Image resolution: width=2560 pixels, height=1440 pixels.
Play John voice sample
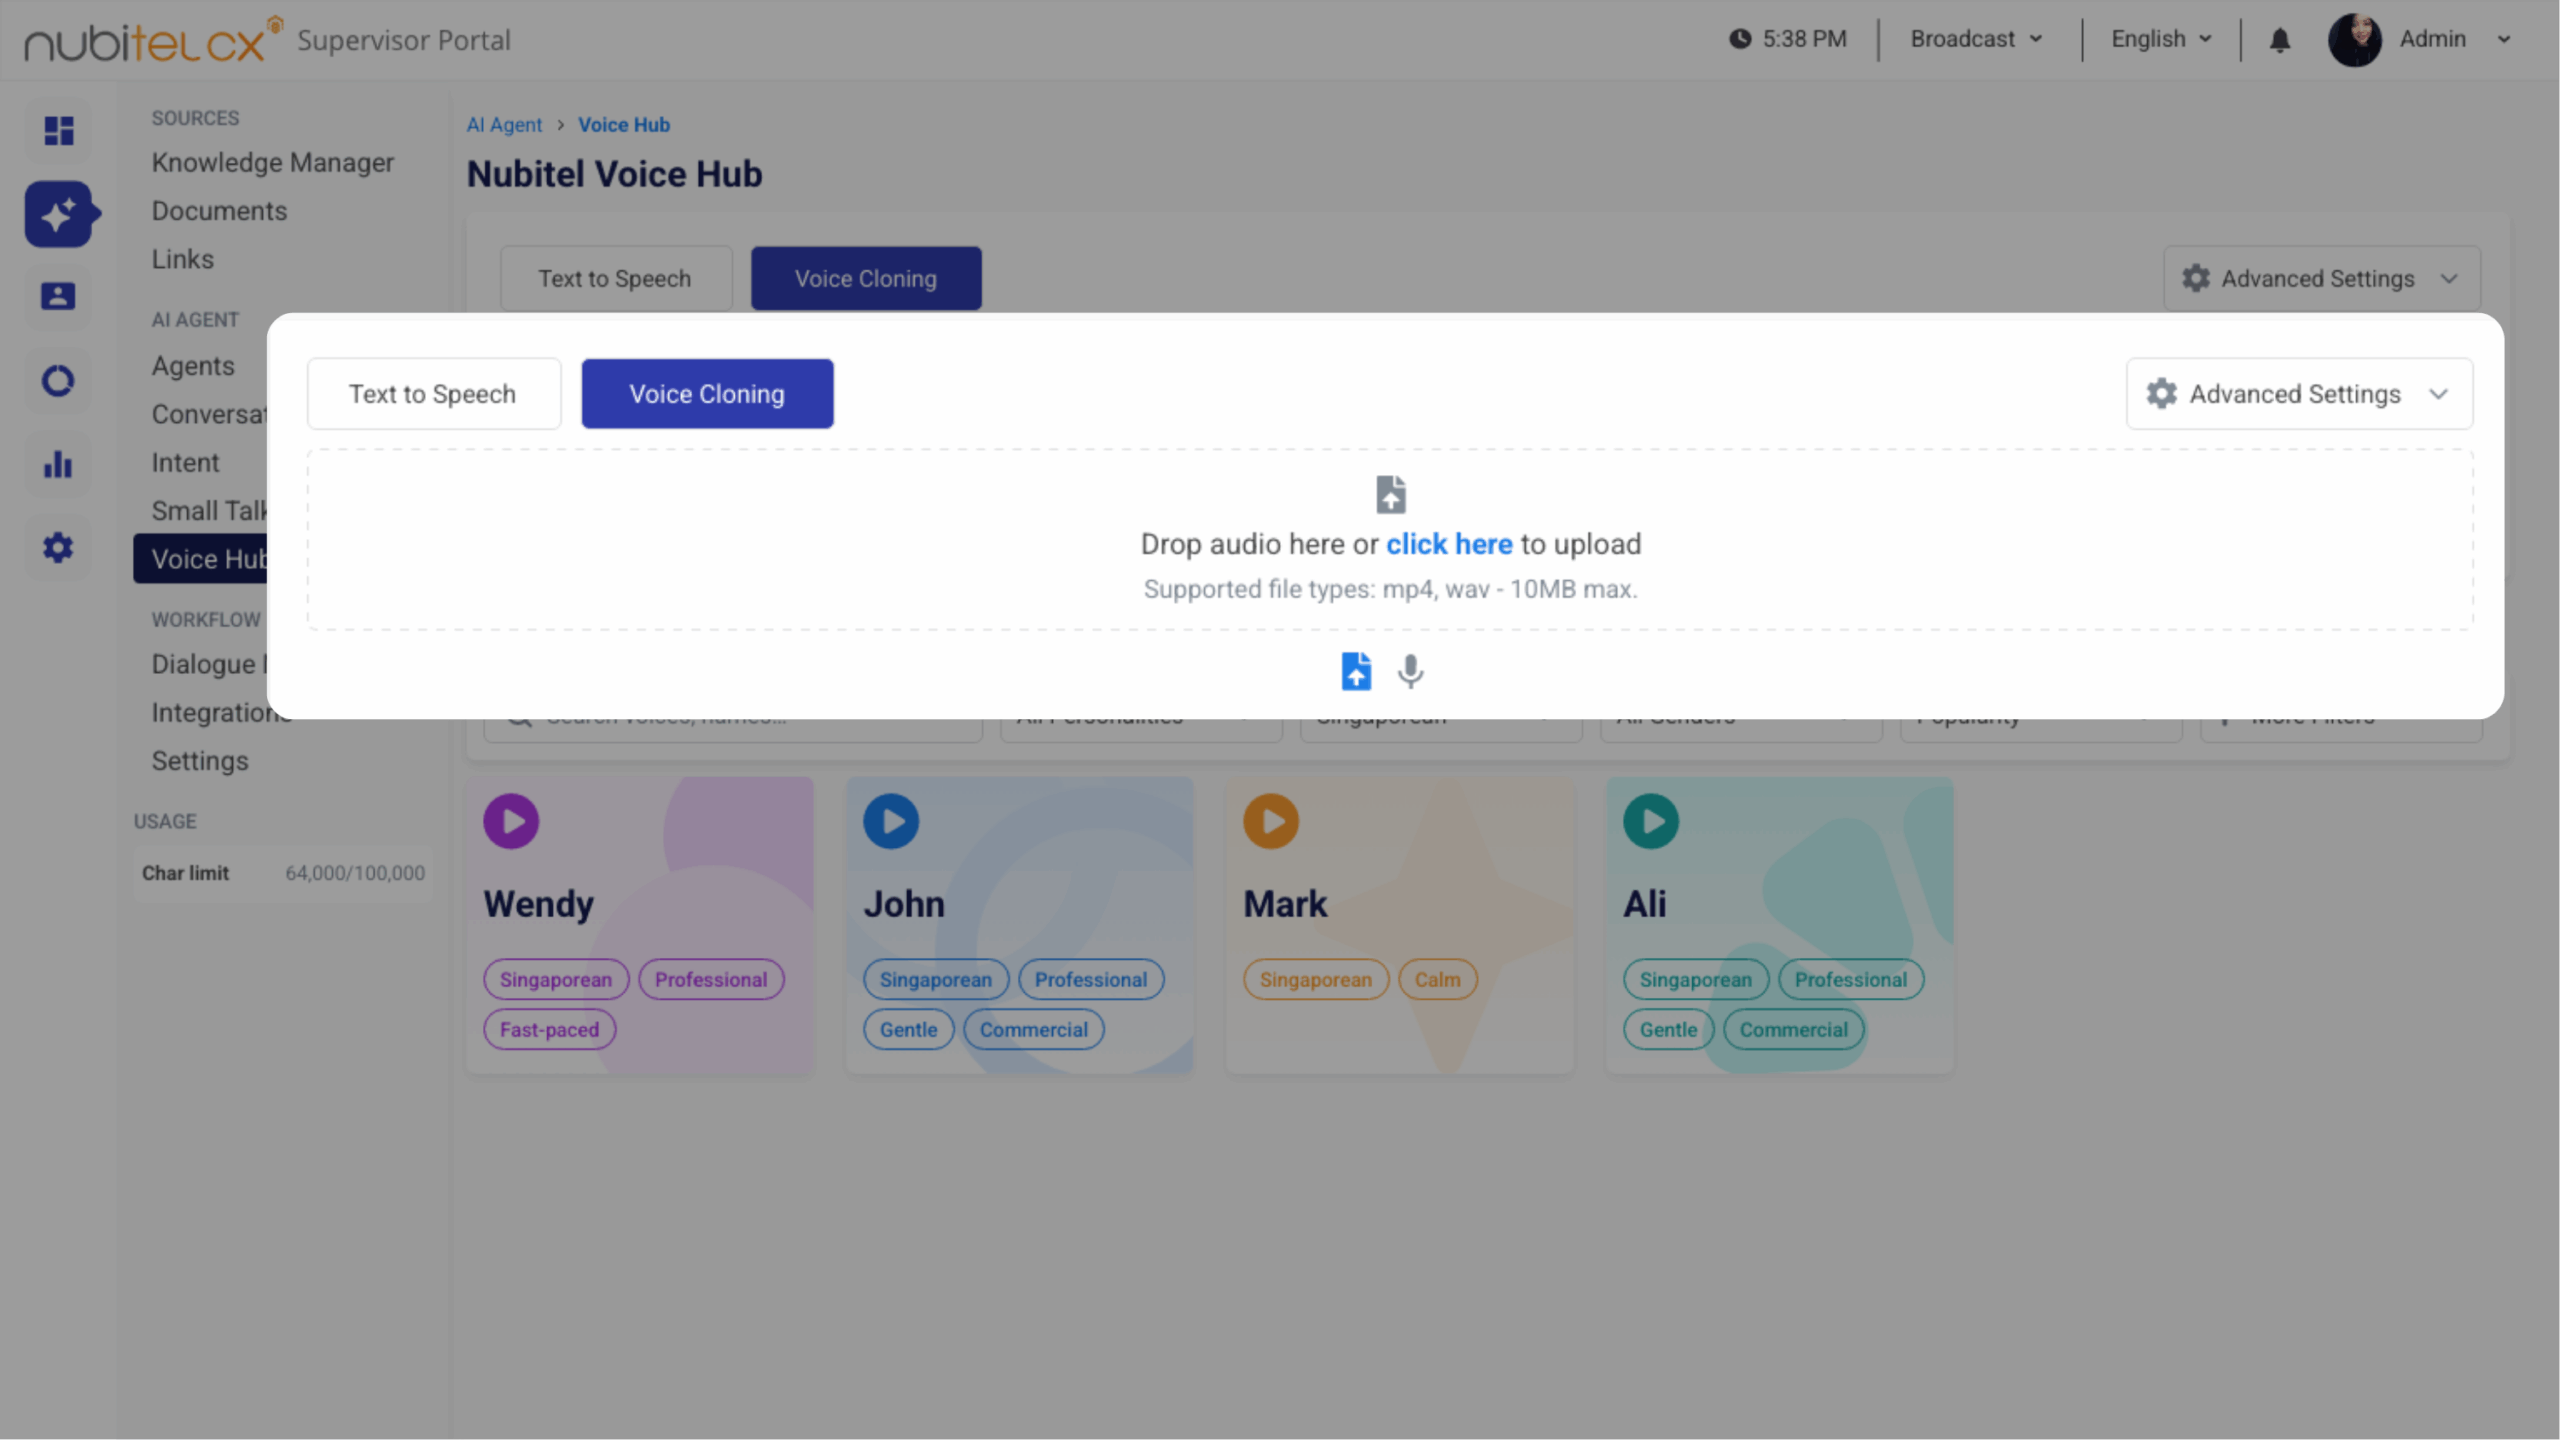point(891,821)
